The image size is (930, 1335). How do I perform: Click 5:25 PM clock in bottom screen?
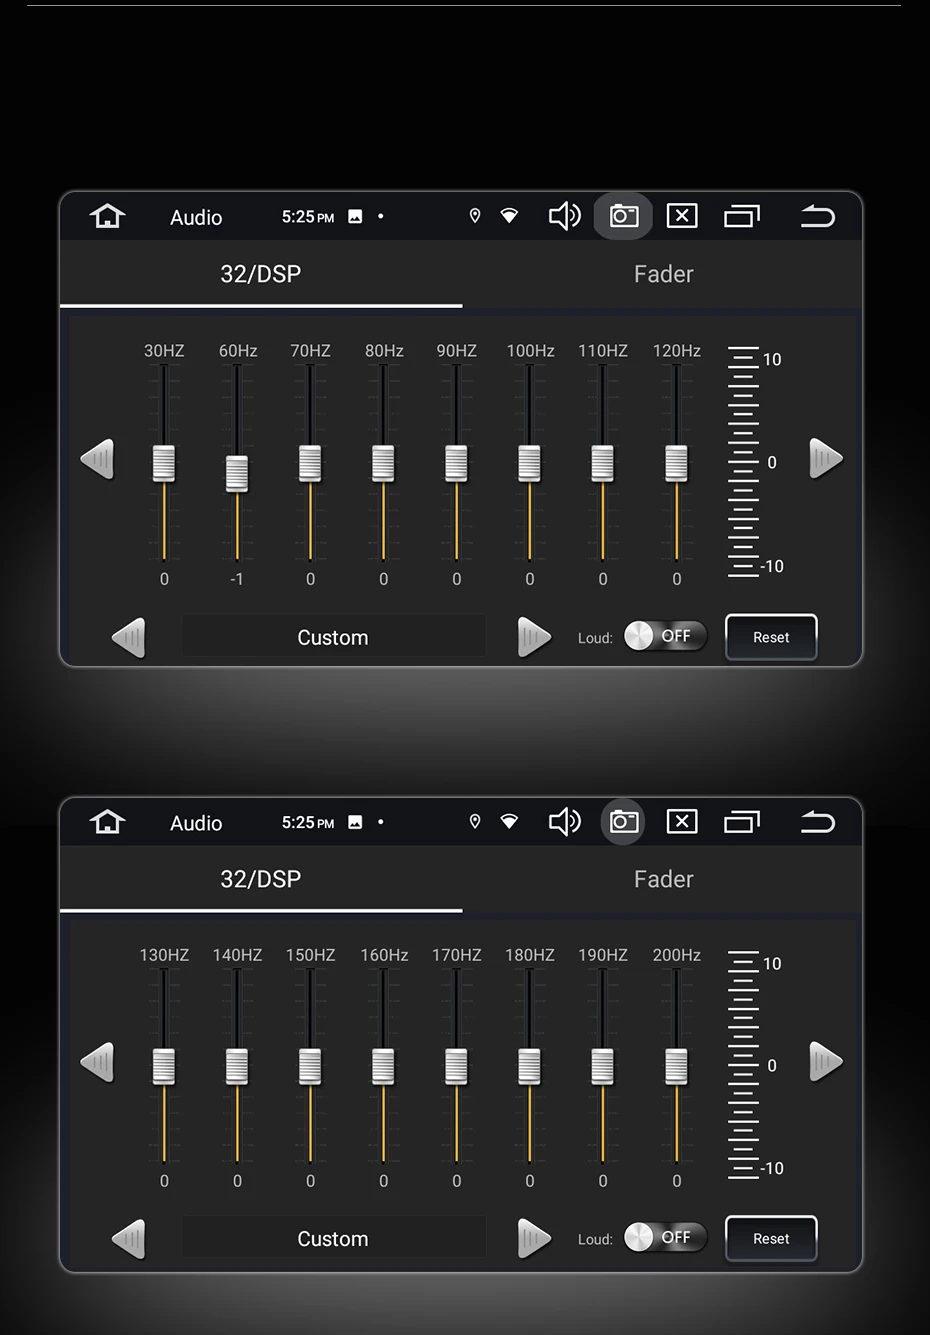[308, 822]
